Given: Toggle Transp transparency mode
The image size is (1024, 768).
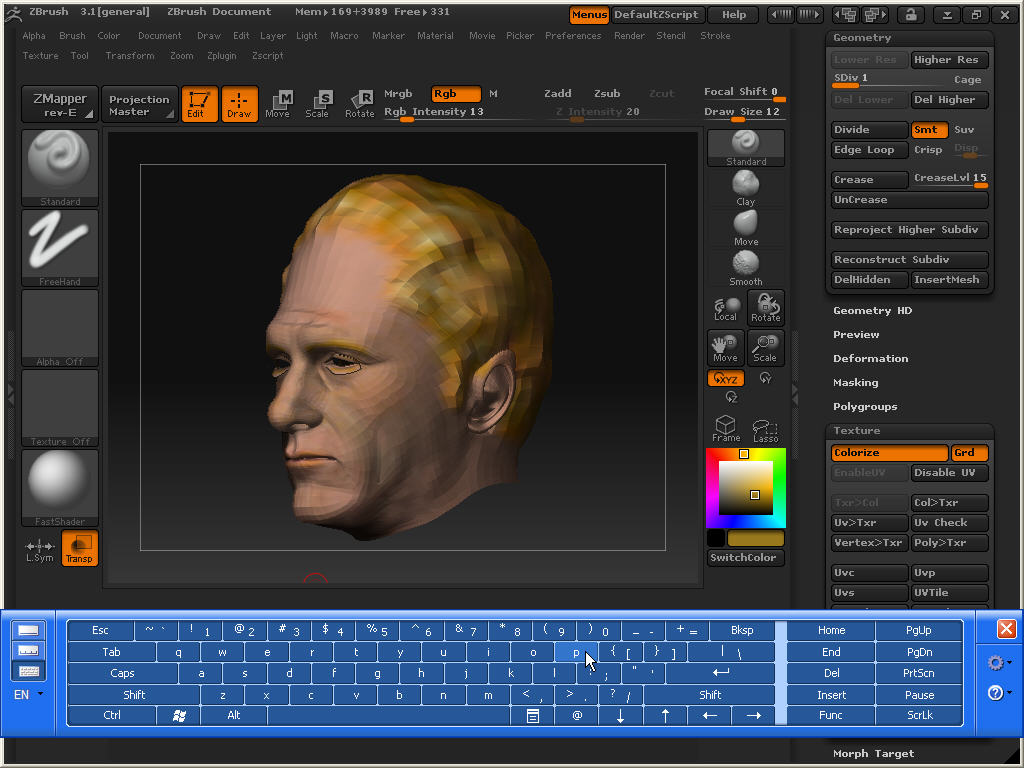Looking at the screenshot, I should [80, 548].
